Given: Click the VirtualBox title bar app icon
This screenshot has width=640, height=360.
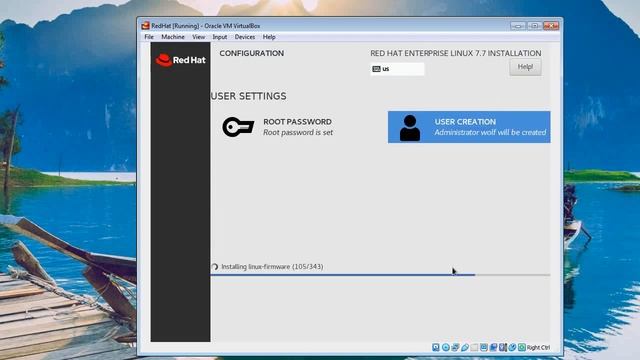Looking at the screenshot, I should coord(145,26).
